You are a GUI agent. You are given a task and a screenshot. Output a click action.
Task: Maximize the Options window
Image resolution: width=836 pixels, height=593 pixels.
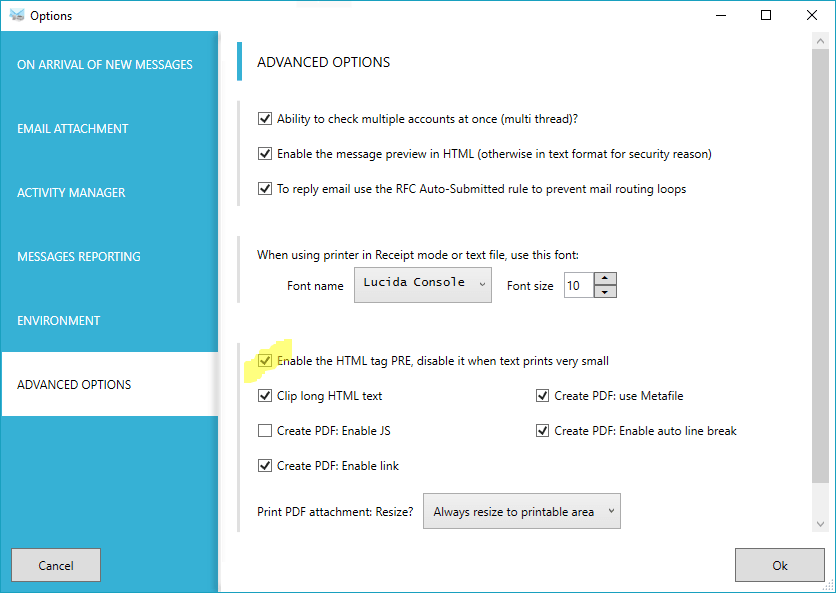click(766, 15)
